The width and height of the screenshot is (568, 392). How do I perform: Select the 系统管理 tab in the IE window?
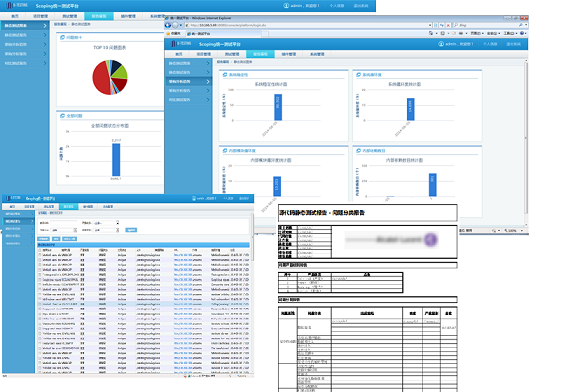pyautogui.click(x=317, y=54)
